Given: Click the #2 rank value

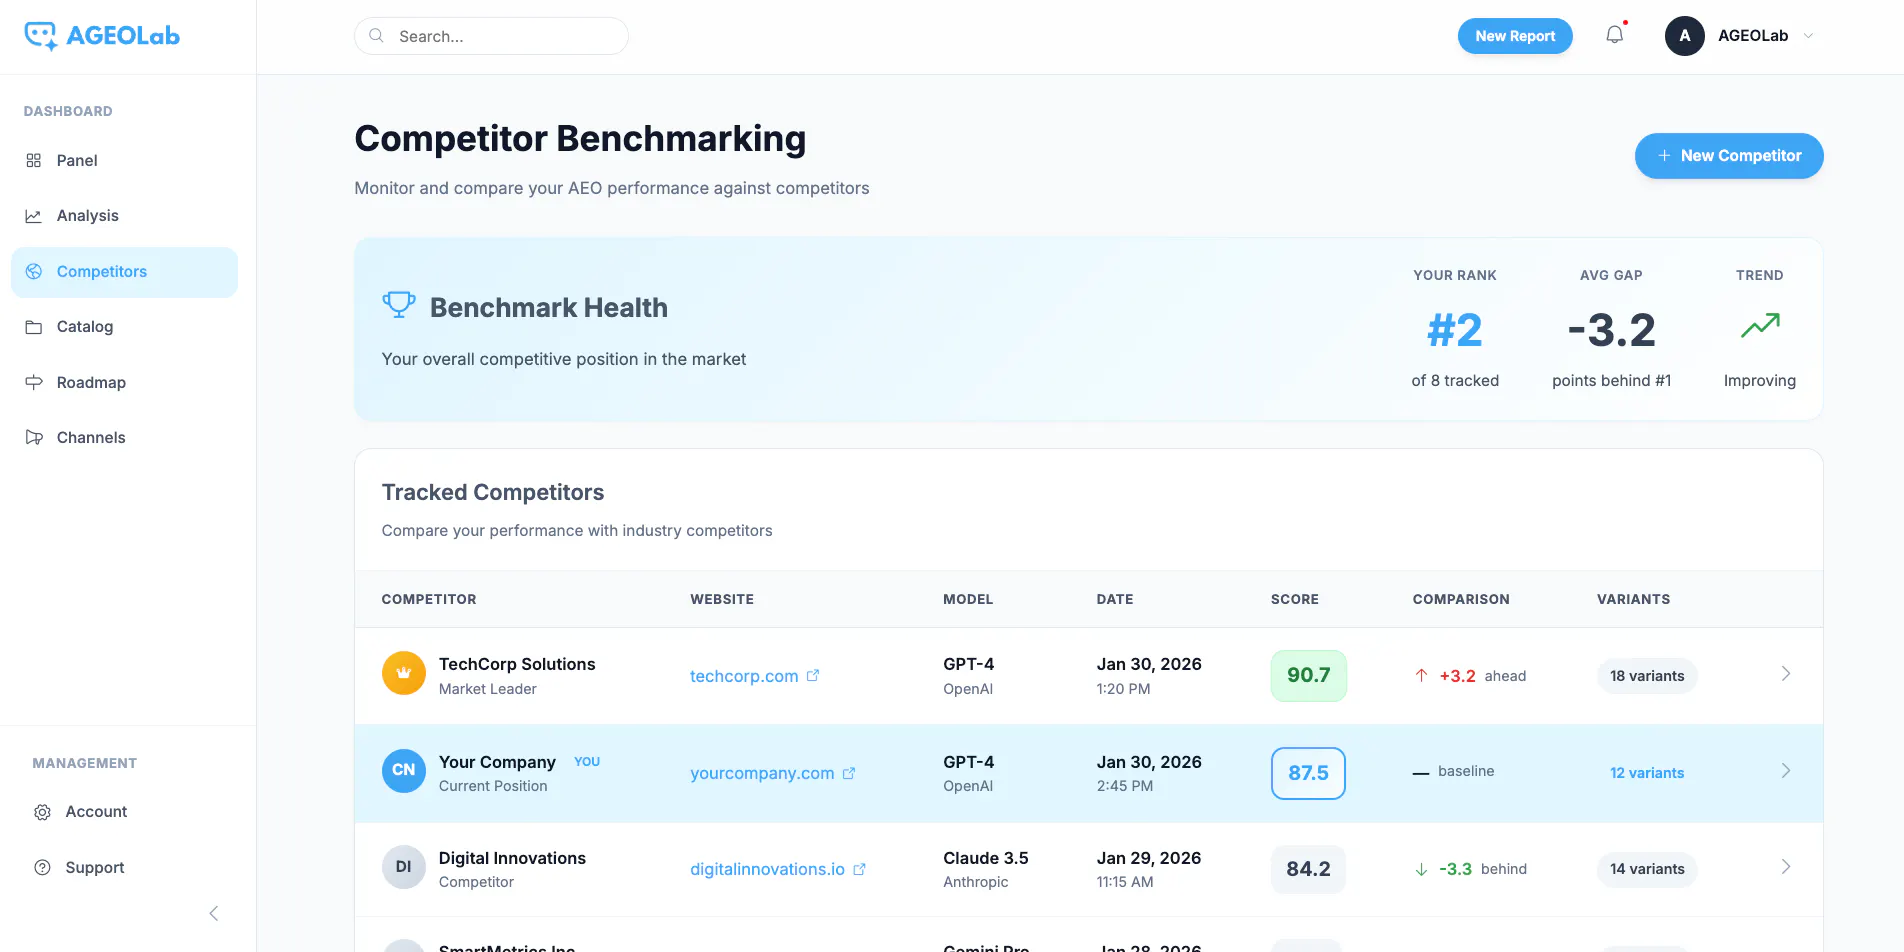Looking at the screenshot, I should click(1455, 330).
